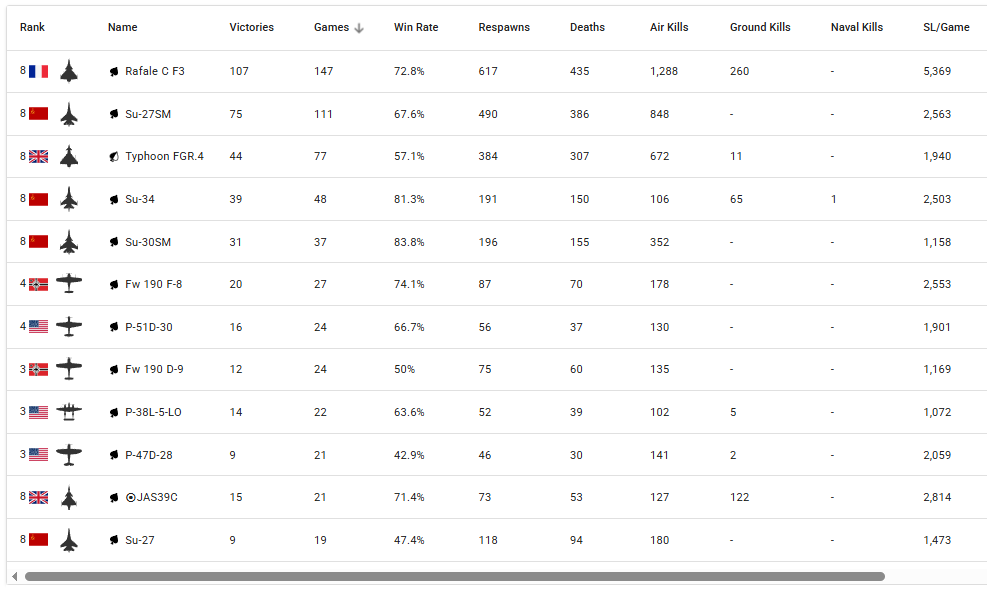Click the P-47D-28 propeller plane icon

coord(68,455)
